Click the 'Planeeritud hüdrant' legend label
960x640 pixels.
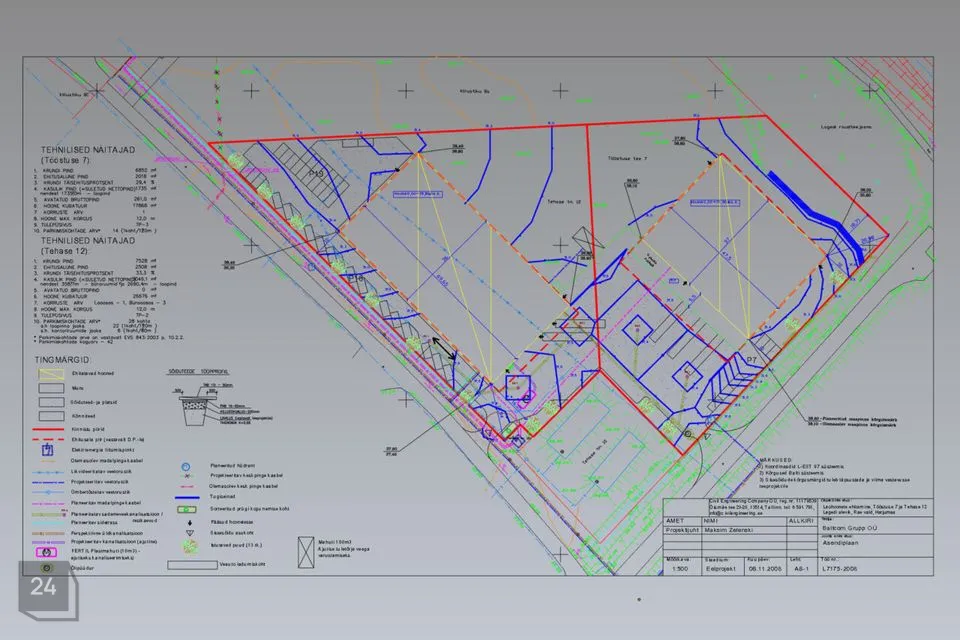pyautogui.click(x=233, y=465)
